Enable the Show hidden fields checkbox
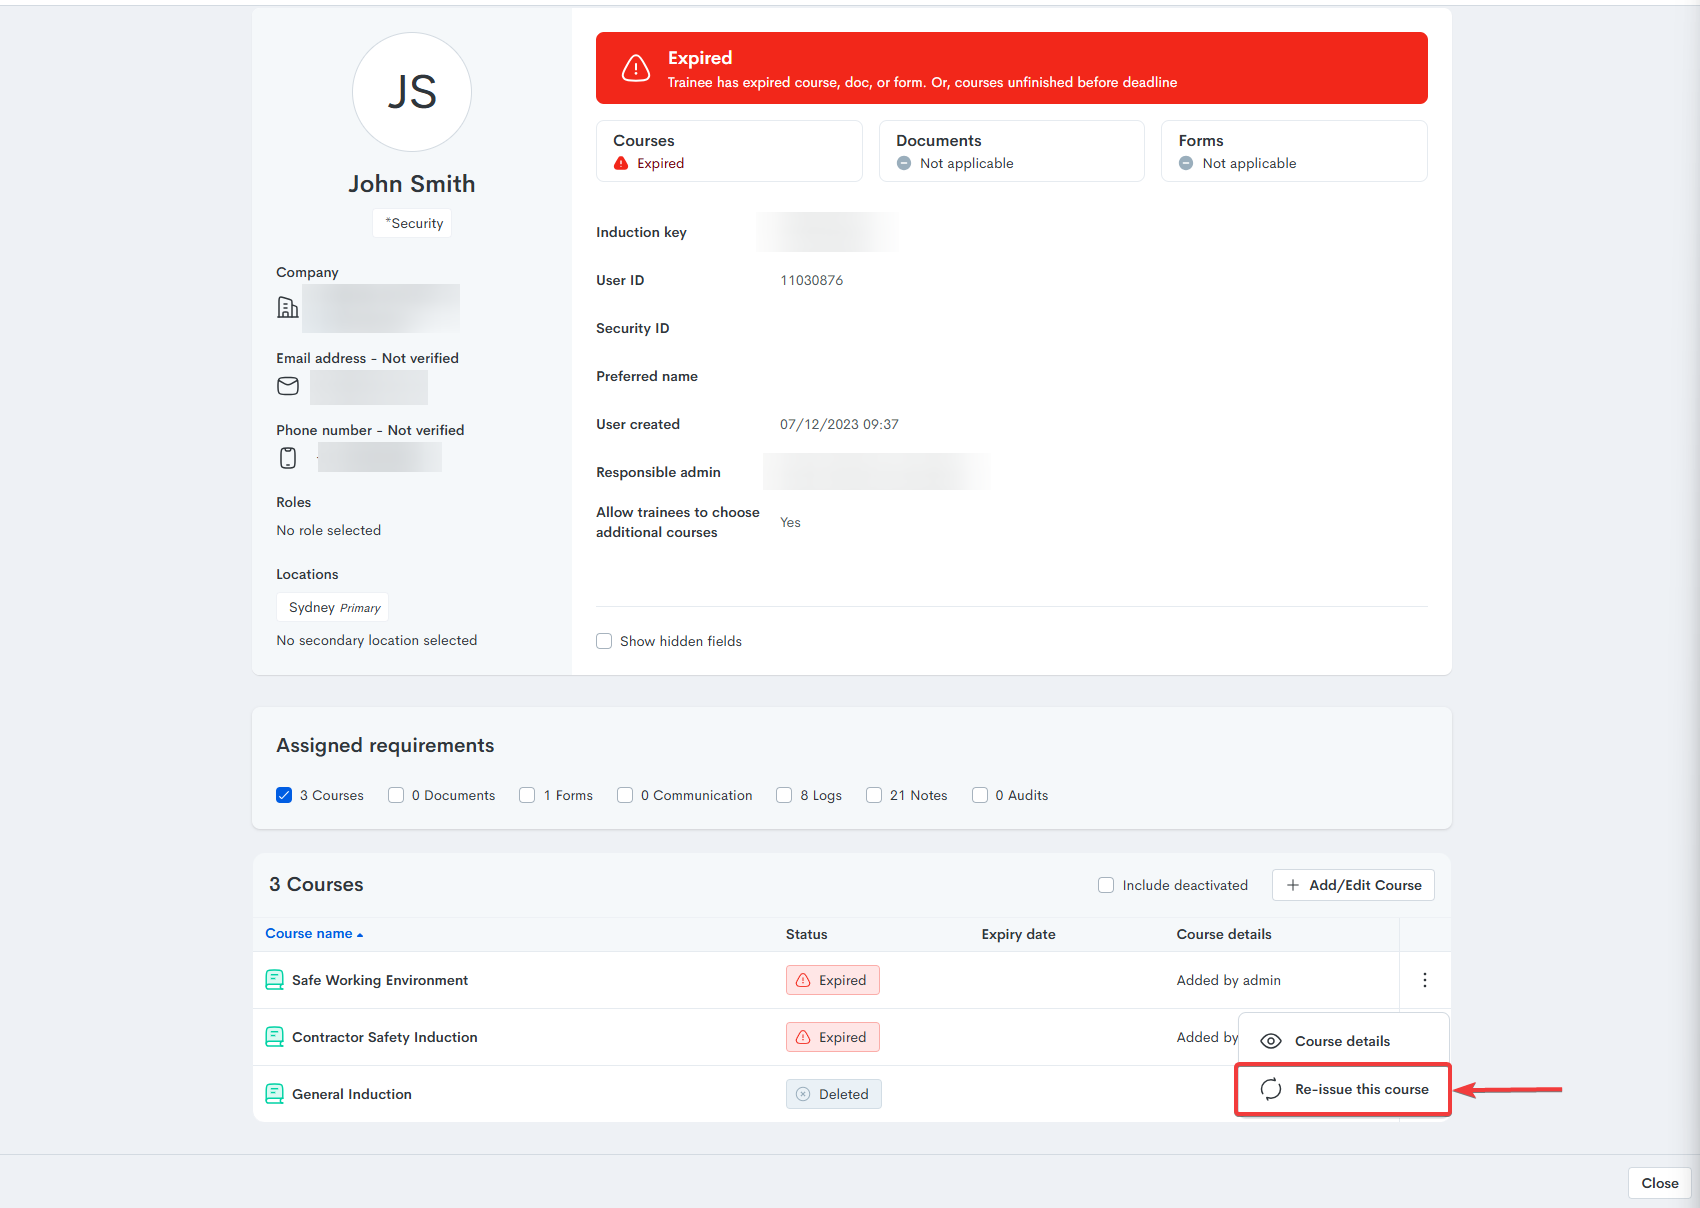1700x1208 pixels. click(x=604, y=641)
